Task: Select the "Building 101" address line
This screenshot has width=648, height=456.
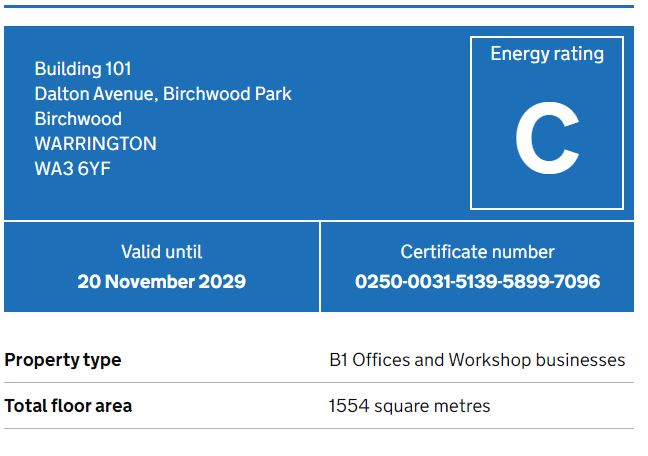Action: [83, 69]
